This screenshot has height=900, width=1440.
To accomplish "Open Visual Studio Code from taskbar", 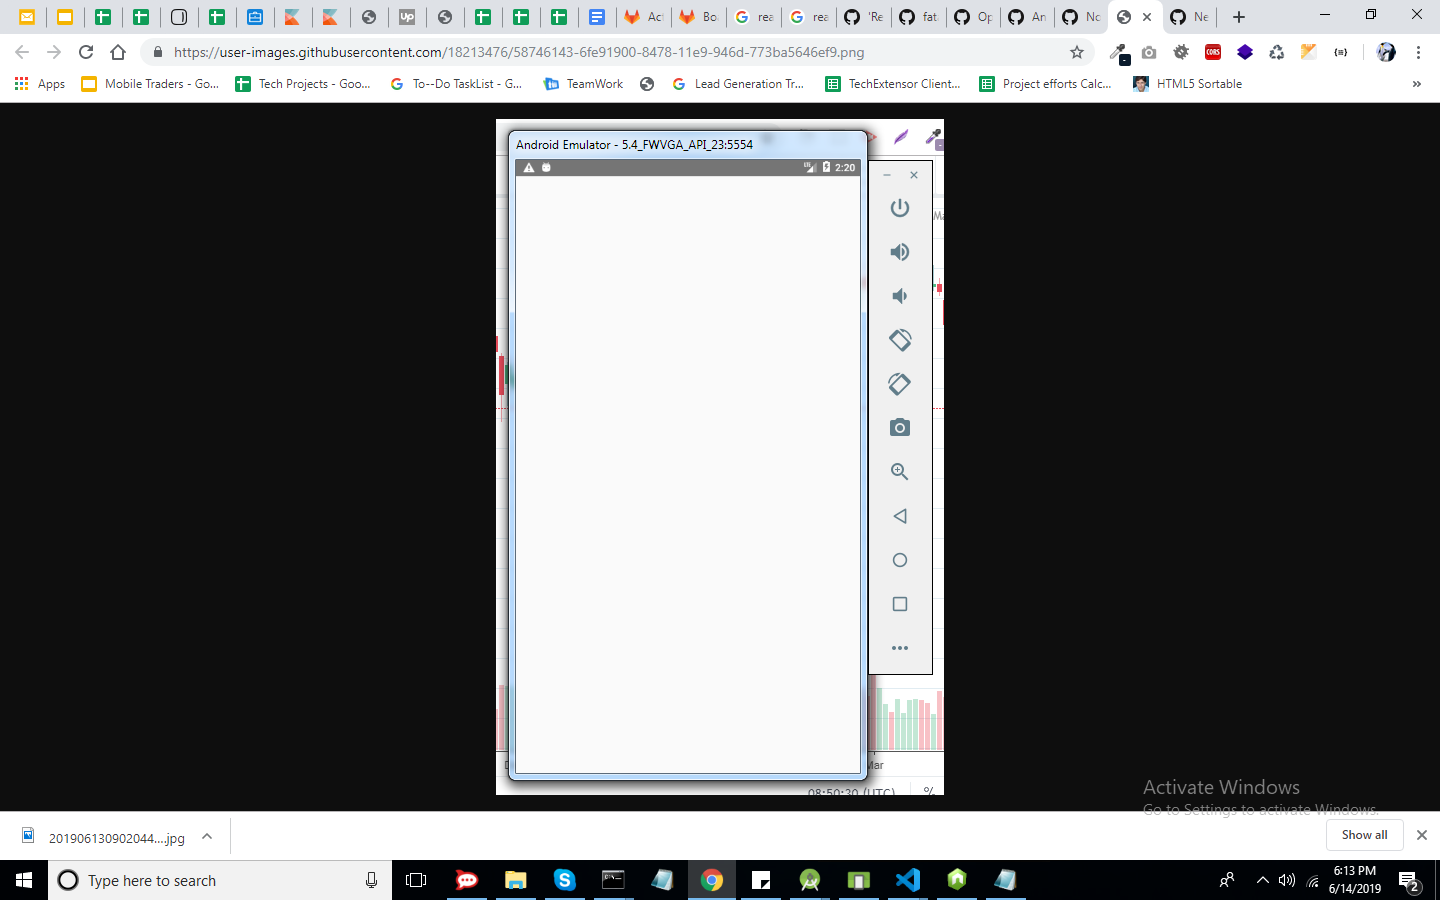I will coord(907,880).
